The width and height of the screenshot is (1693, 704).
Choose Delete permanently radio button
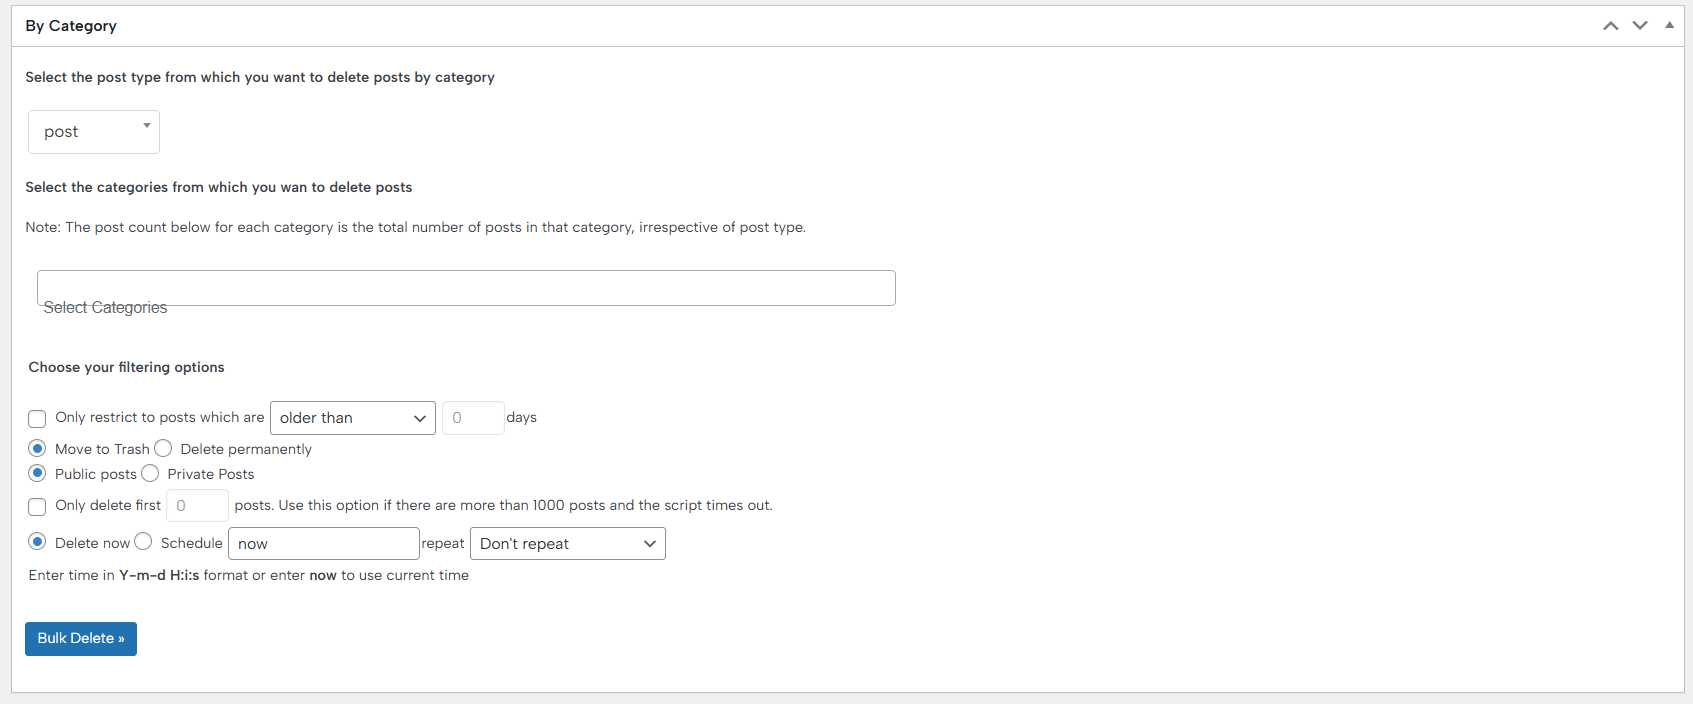[164, 449]
